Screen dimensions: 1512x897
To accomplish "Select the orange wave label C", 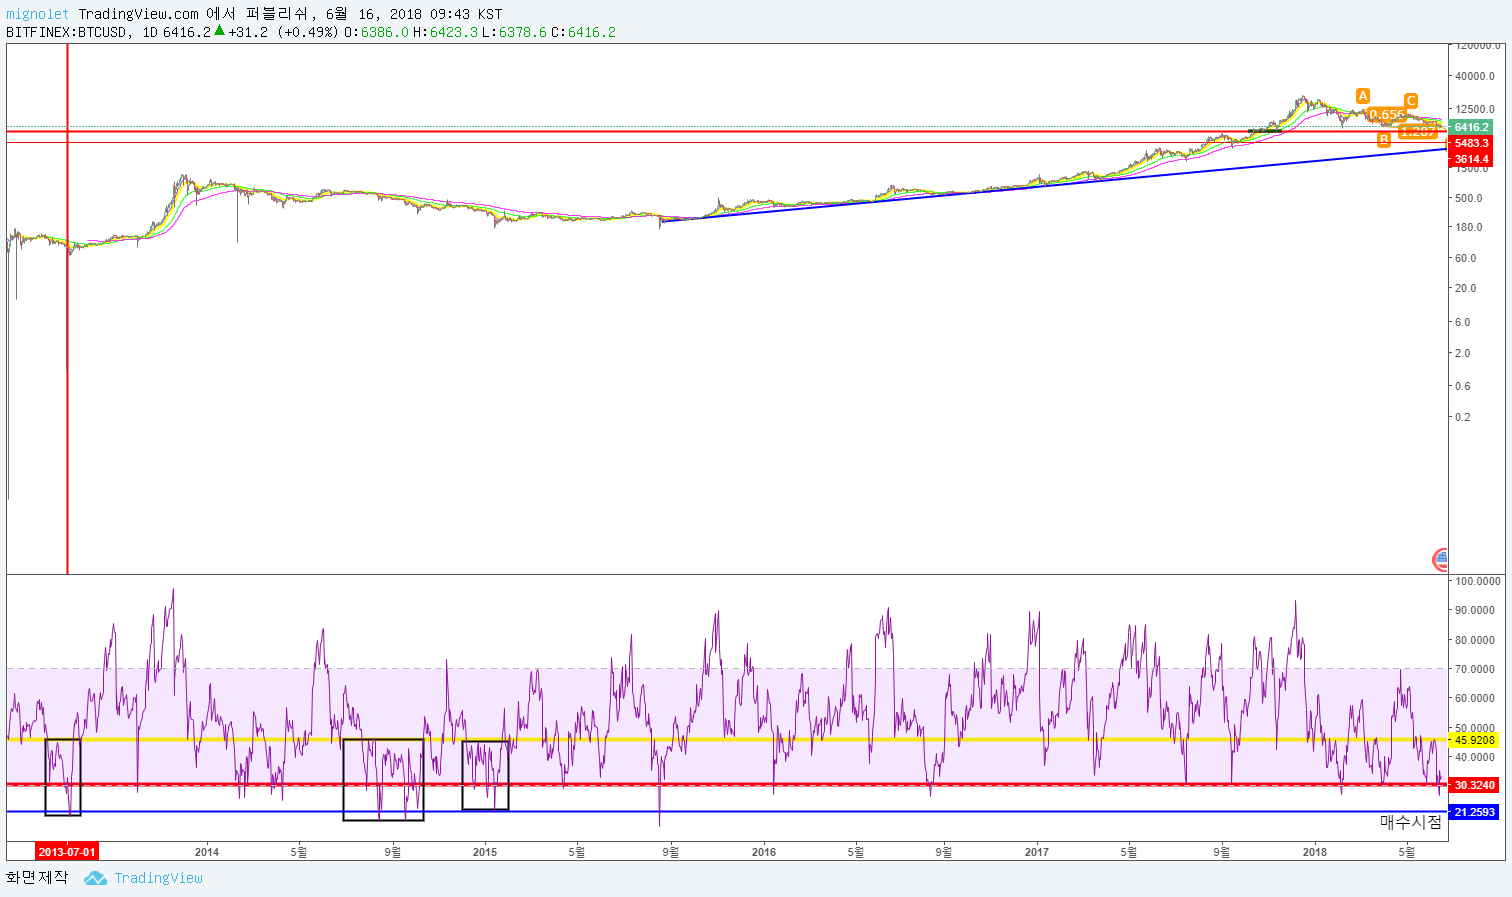I will click(1410, 101).
